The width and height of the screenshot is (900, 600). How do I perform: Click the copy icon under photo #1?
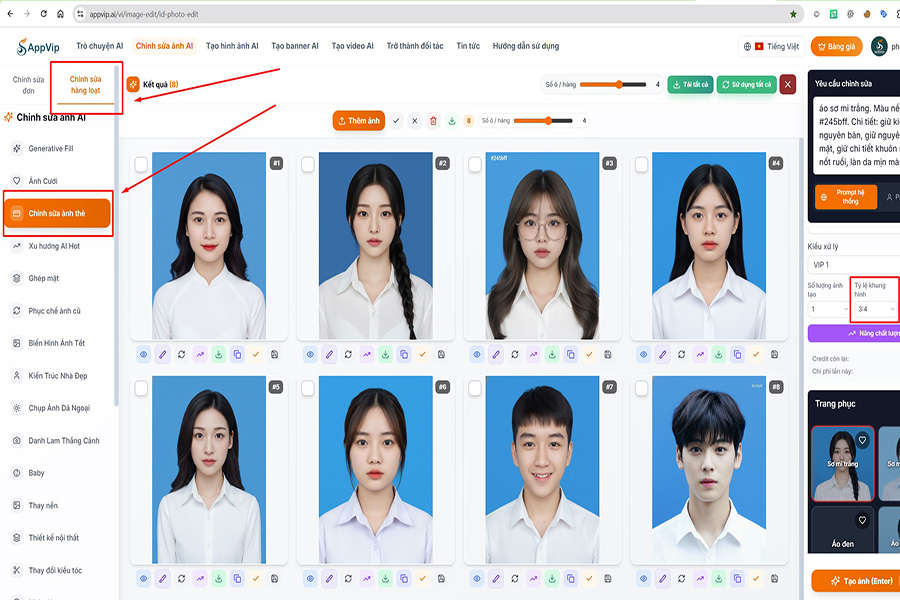[237, 354]
